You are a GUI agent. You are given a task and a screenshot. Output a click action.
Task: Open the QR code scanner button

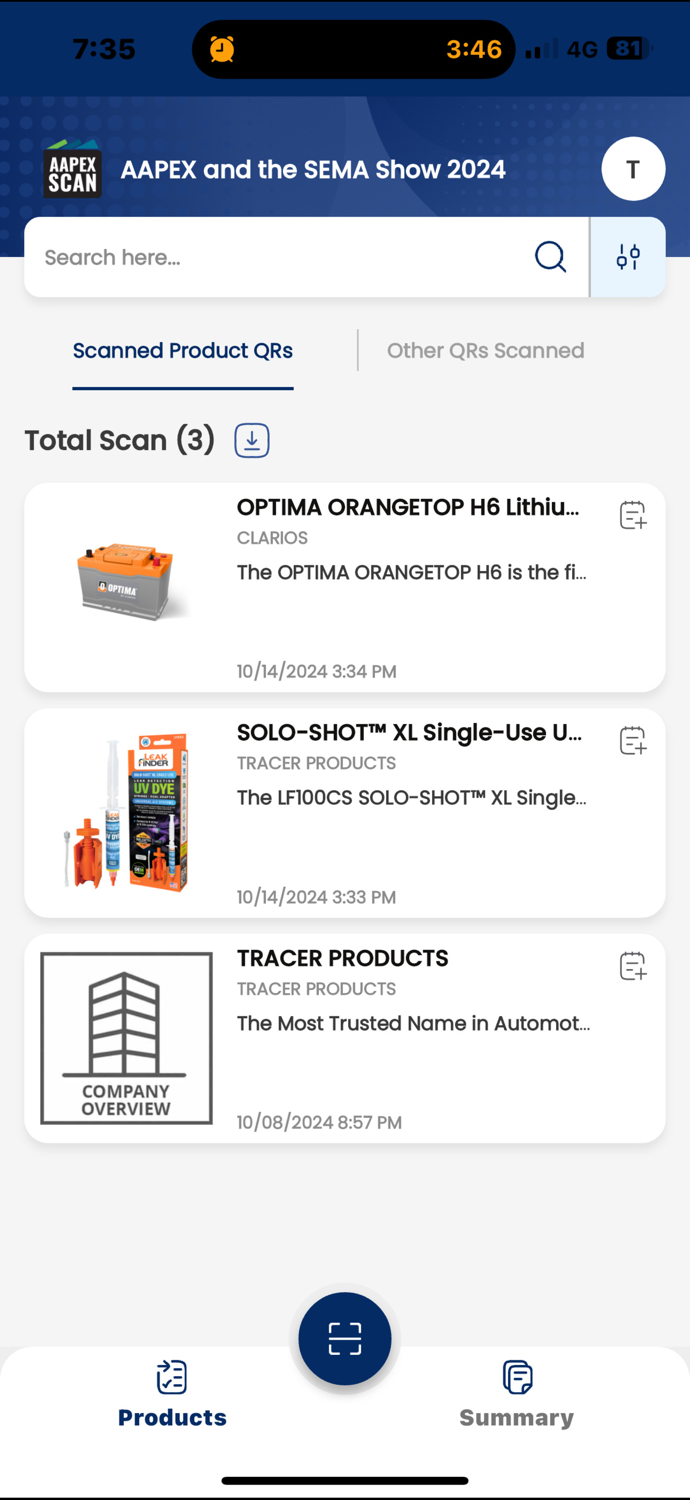(345, 1338)
